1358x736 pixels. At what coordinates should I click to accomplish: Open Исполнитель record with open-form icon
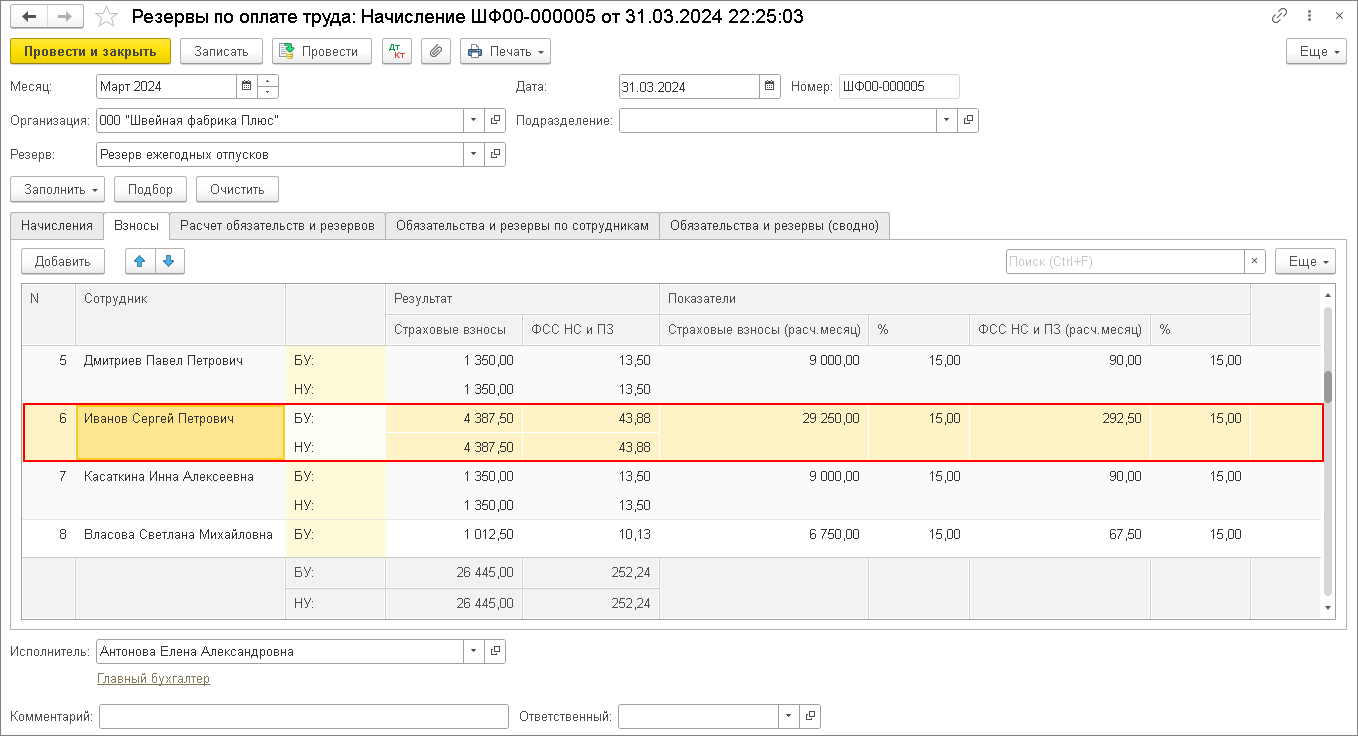coord(495,652)
